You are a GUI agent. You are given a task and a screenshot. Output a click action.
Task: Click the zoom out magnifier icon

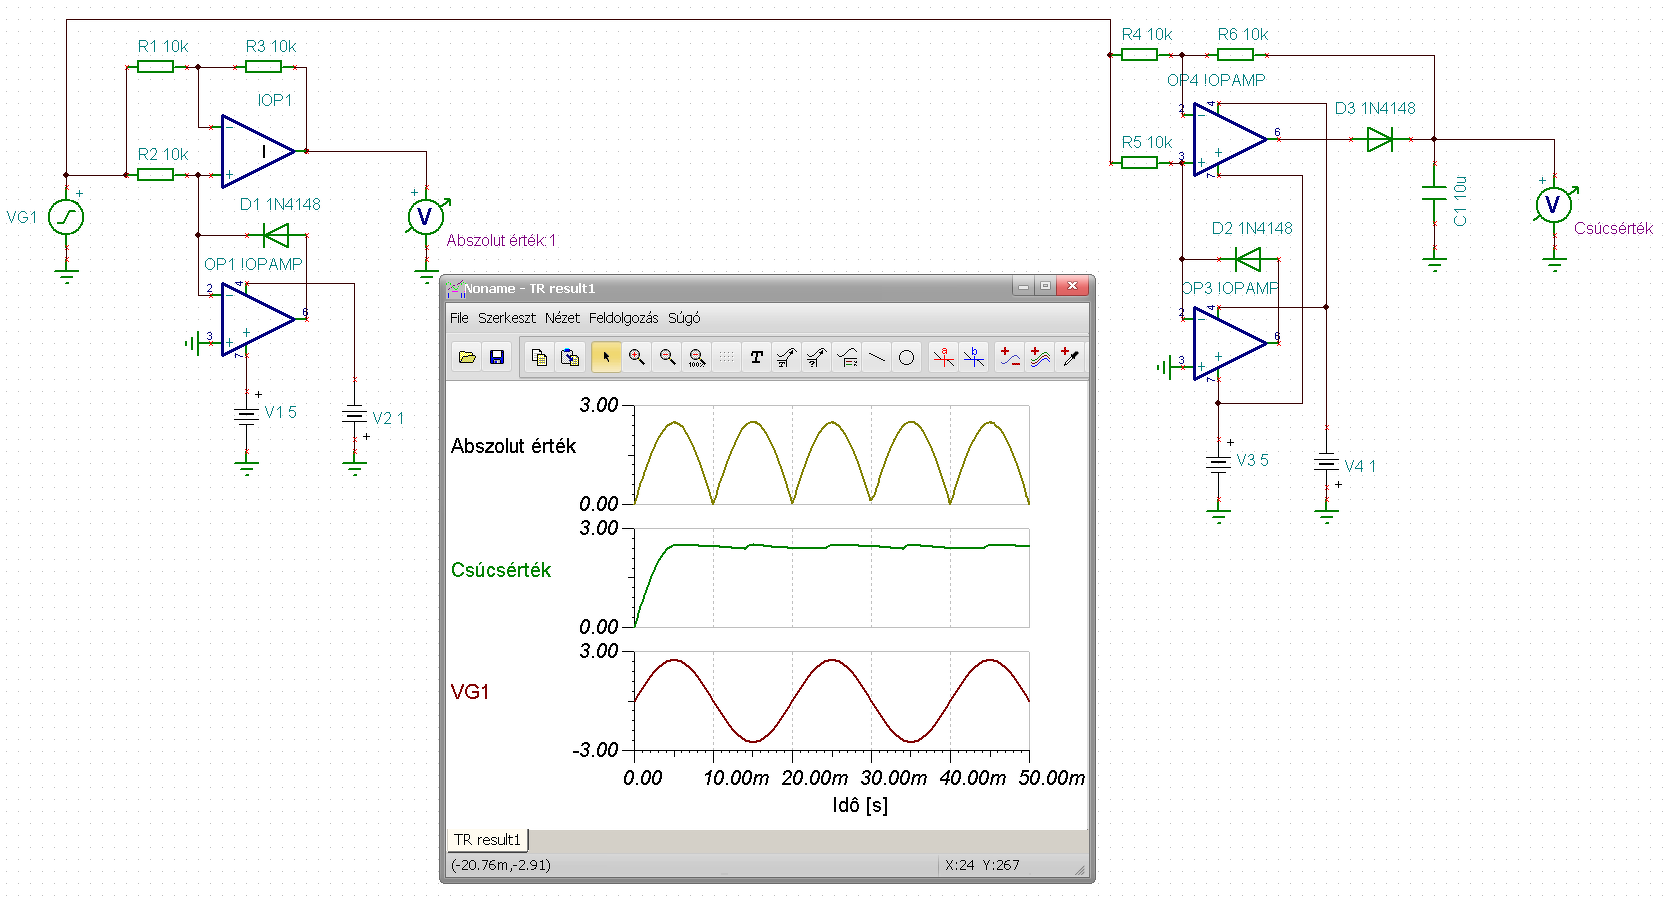[x=667, y=357]
